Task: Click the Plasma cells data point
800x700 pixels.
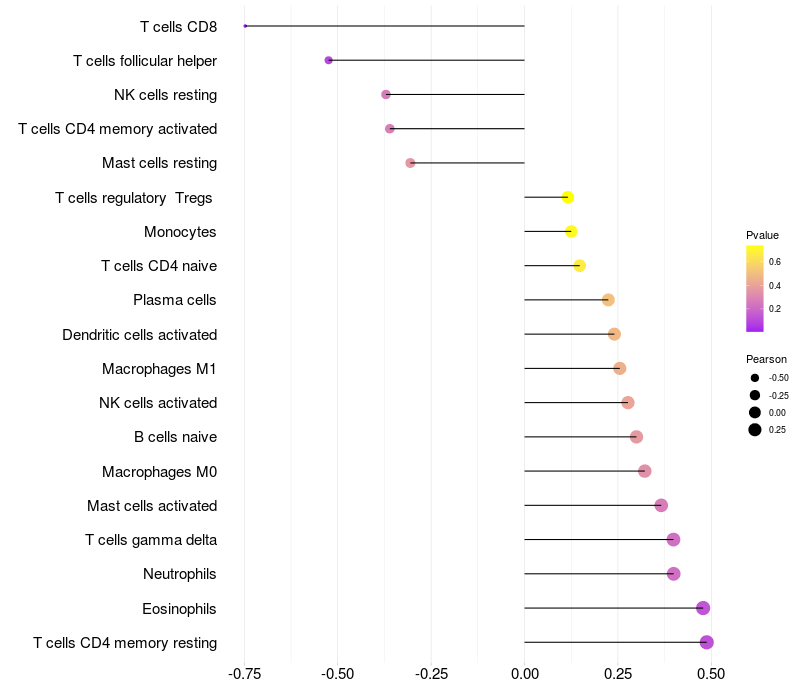Action: 608,300
